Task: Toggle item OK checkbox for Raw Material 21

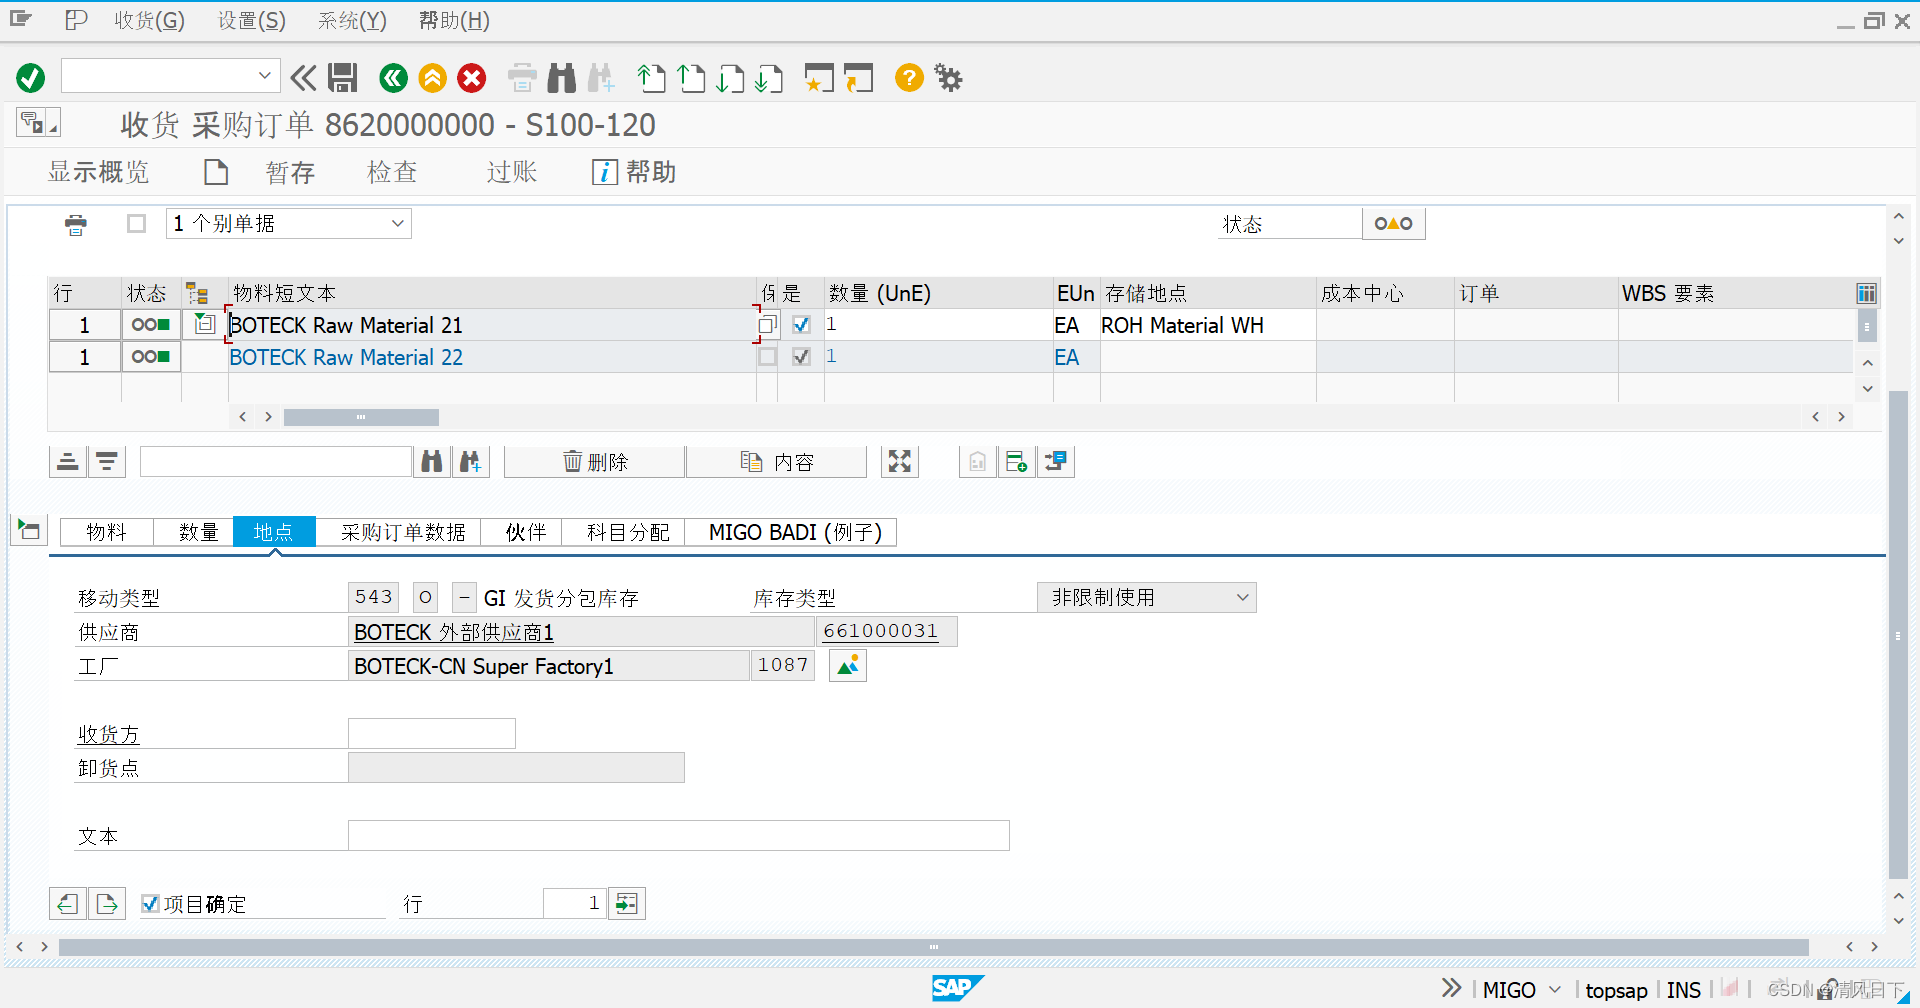Action: click(801, 324)
